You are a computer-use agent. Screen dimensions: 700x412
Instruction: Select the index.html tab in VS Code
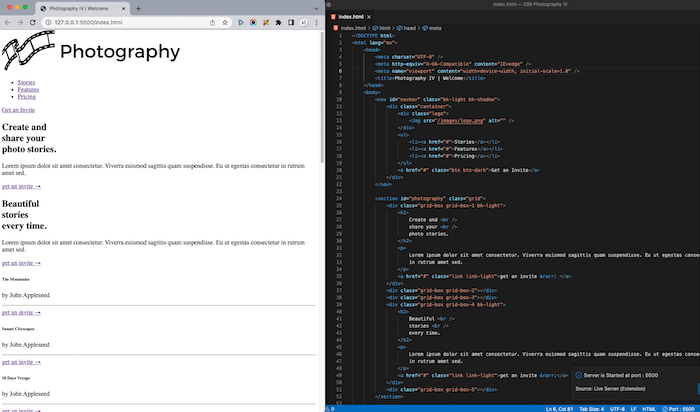point(350,17)
